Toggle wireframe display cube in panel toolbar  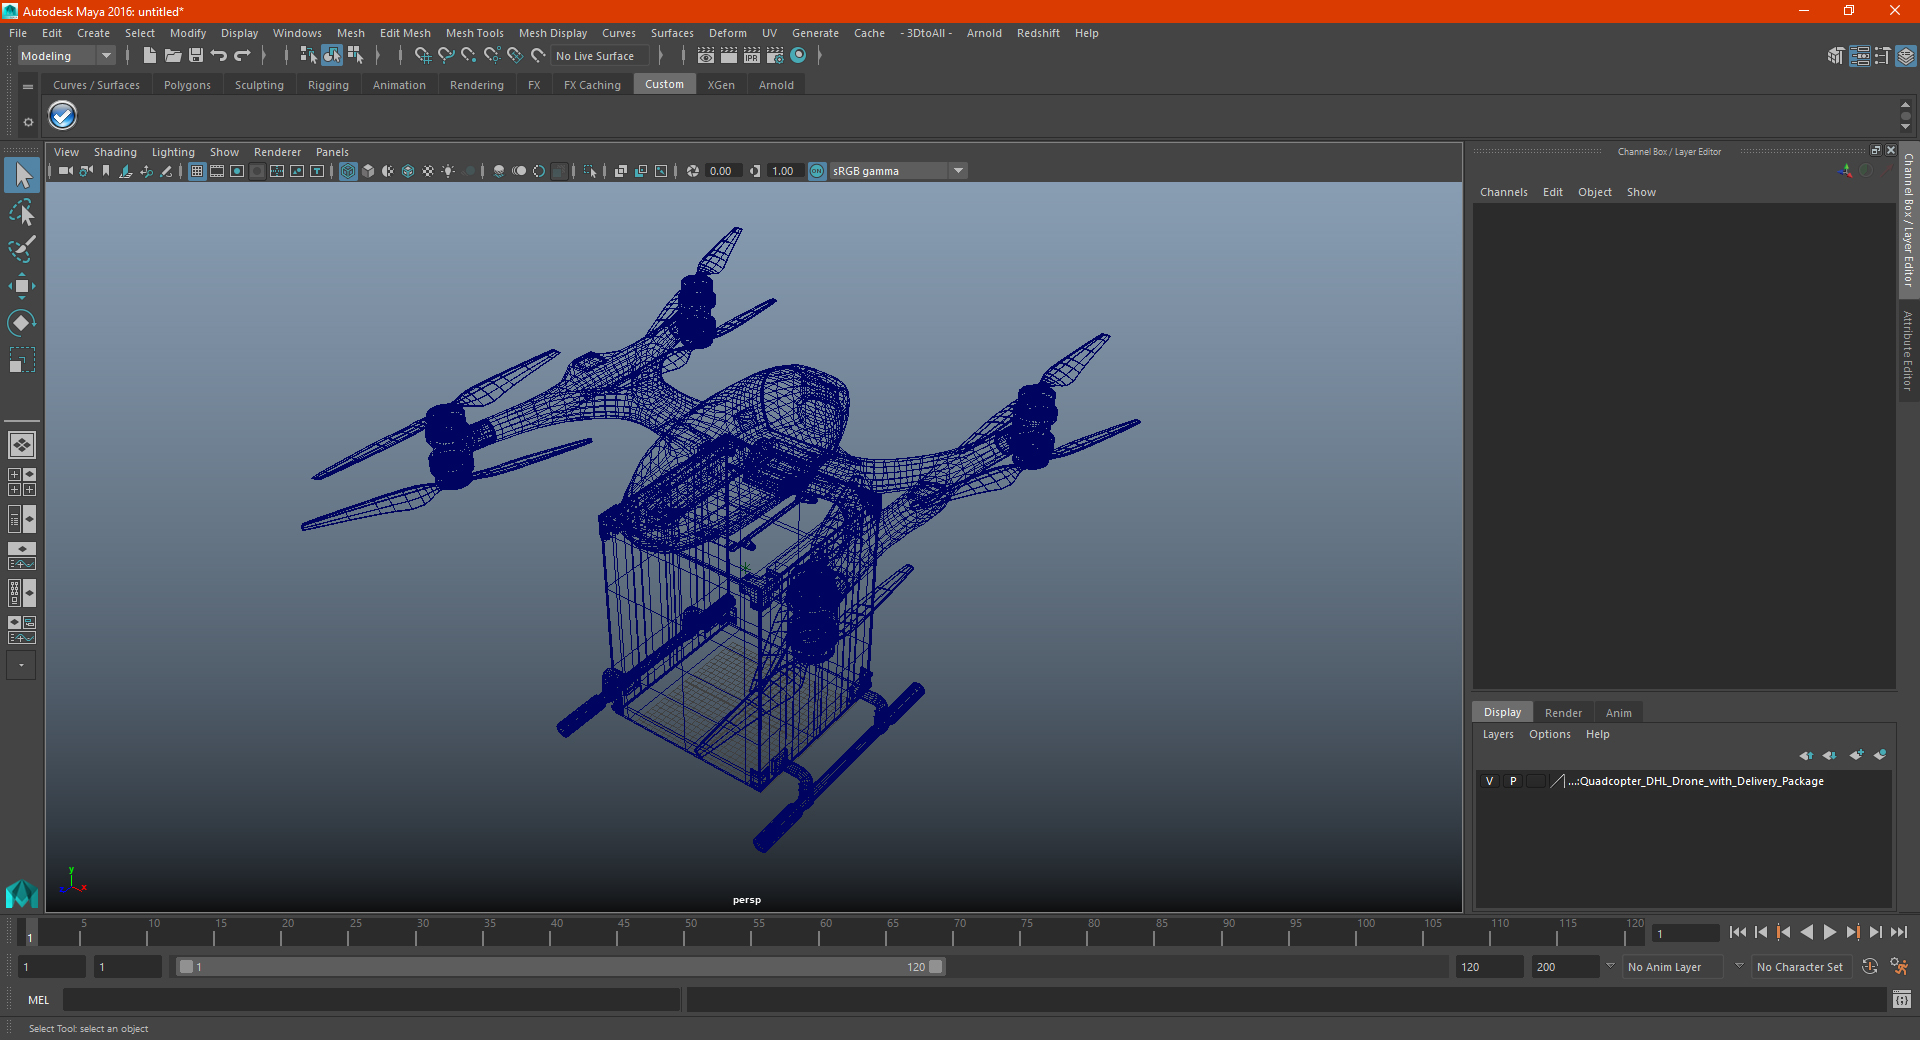coord(348,171)
